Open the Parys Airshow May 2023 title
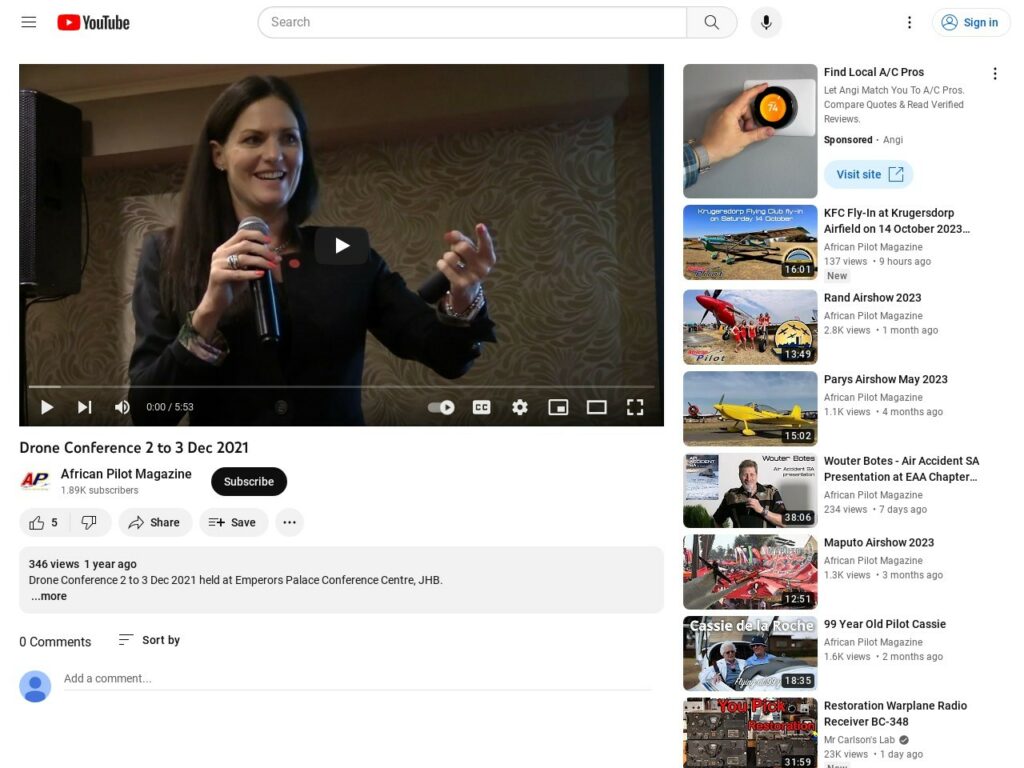The image size is (1024, 768). pyautogui.click(x=886, y=379)
